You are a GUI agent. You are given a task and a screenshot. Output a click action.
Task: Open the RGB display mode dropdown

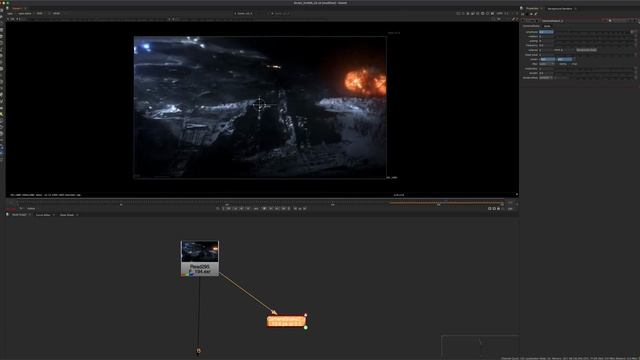pyautogui.click(x=40, y=13)
